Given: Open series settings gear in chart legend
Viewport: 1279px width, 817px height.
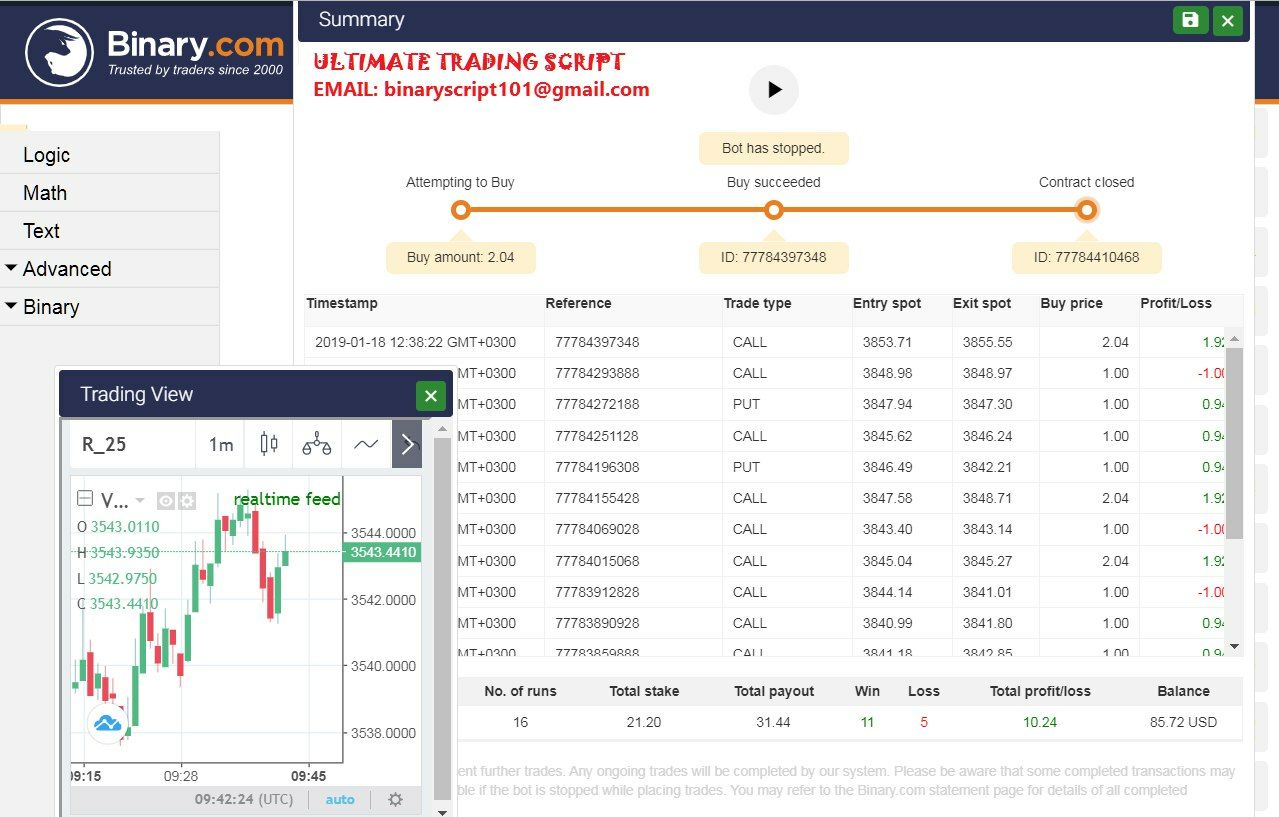Looking at the screenshot, I should point(187,501).
